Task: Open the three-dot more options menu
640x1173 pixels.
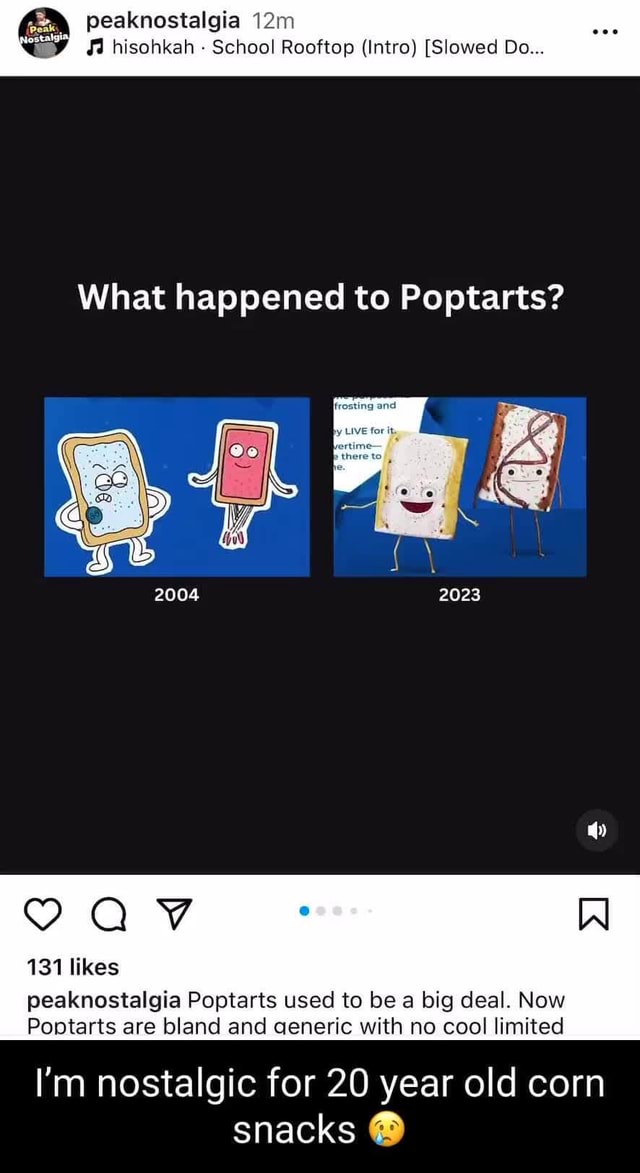Action: (604, 33)
